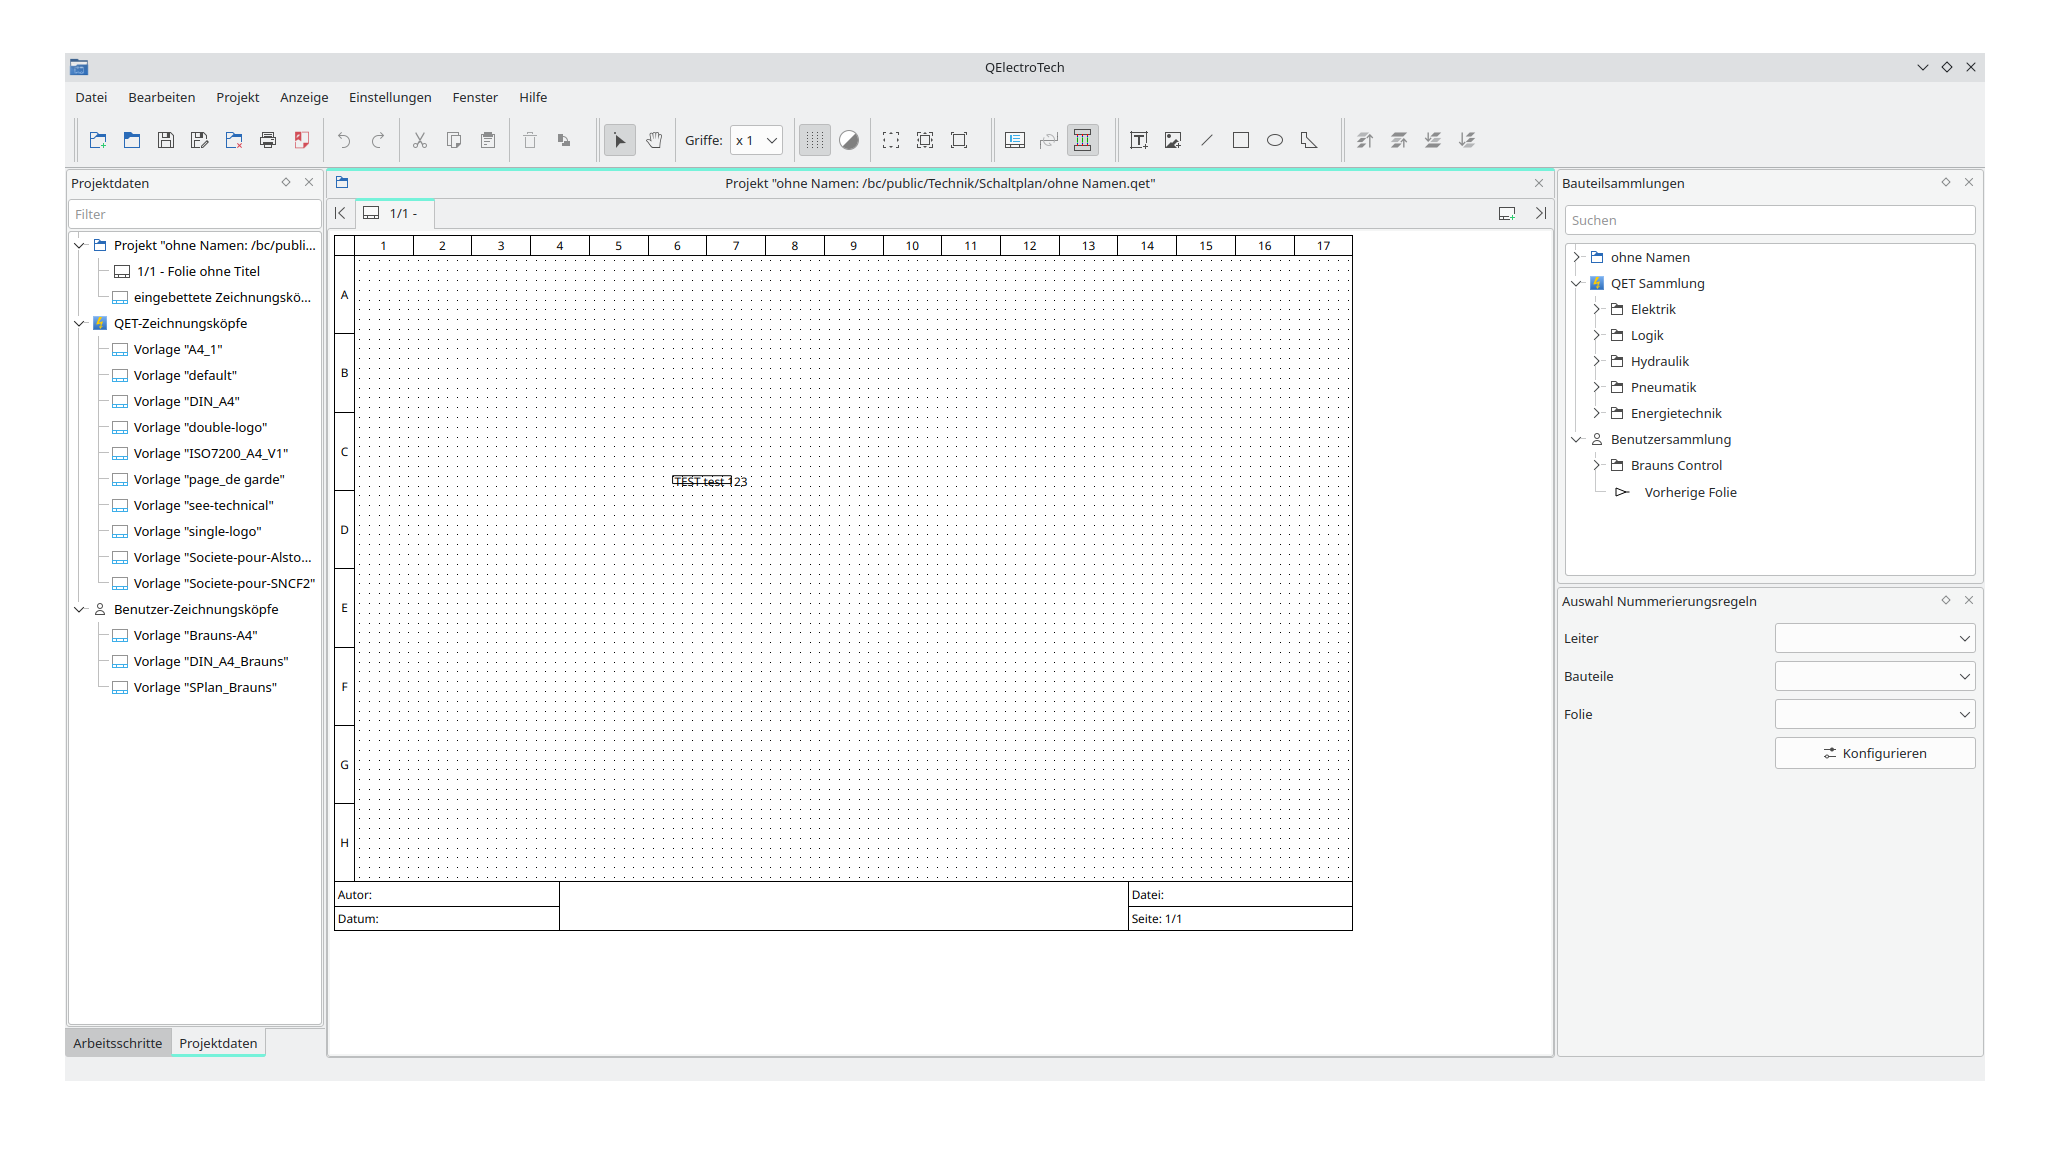Switch to the Arbeitsschritte tab
Image resolution: width=2050 pixels, height=1158 pixels.
(x=117, y=1043)
